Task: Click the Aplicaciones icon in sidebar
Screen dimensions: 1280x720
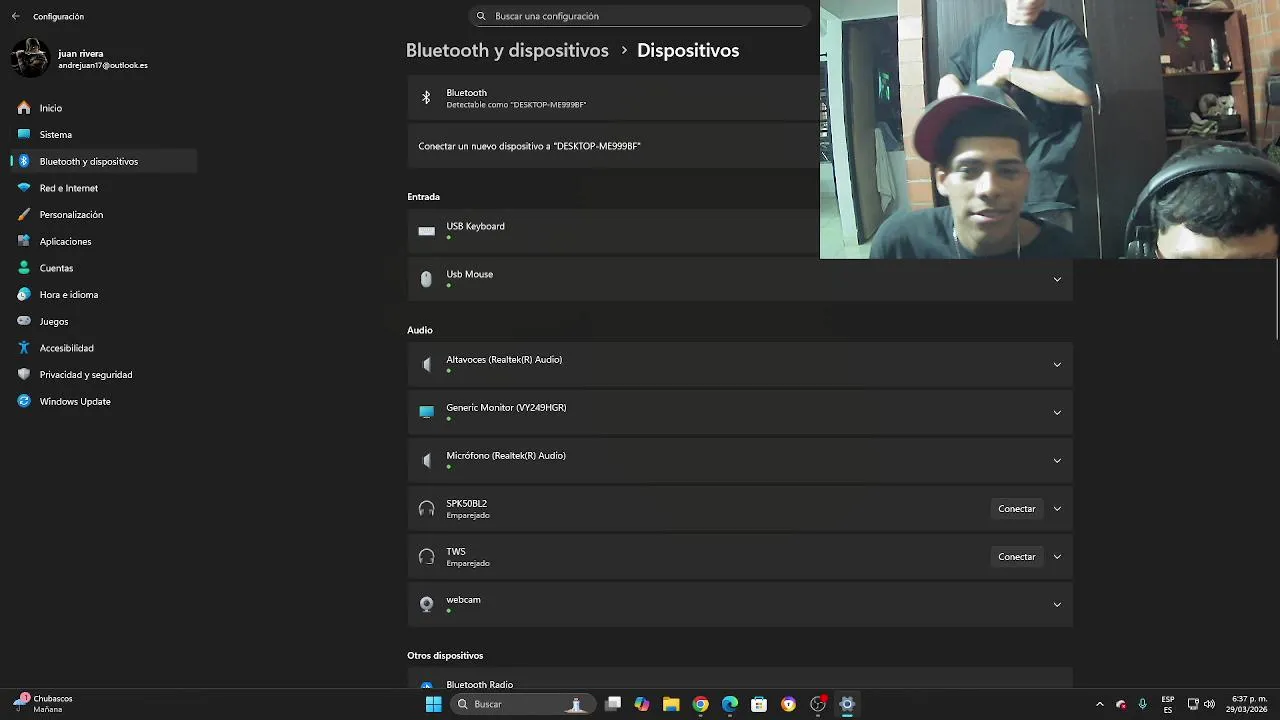Action: tap(24, 241)
